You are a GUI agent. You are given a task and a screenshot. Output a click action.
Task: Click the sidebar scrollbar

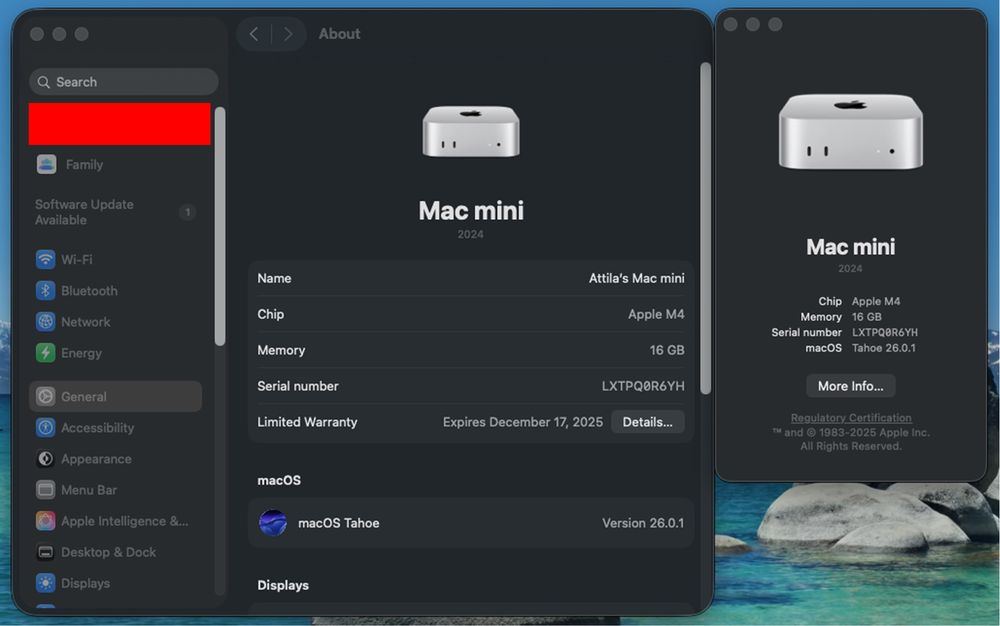(220, 226)
